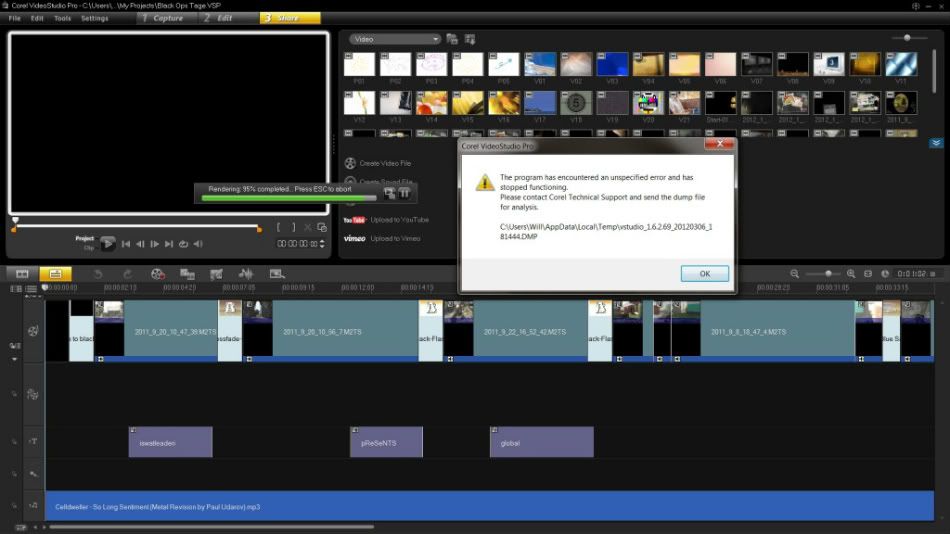The image size is (950, 534).
Task: Select the pReSeNTS title clip
Action: [386, 442]
